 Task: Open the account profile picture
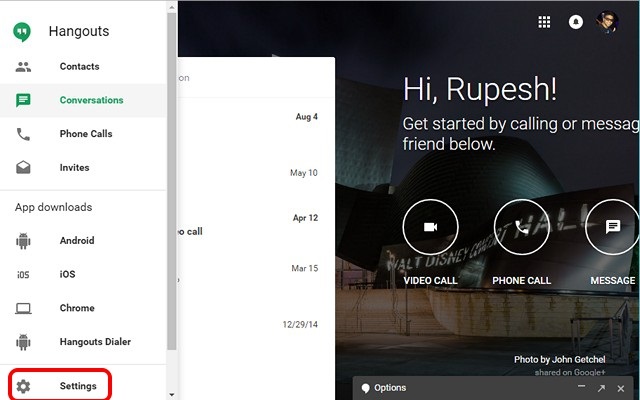tap(607, 22)
